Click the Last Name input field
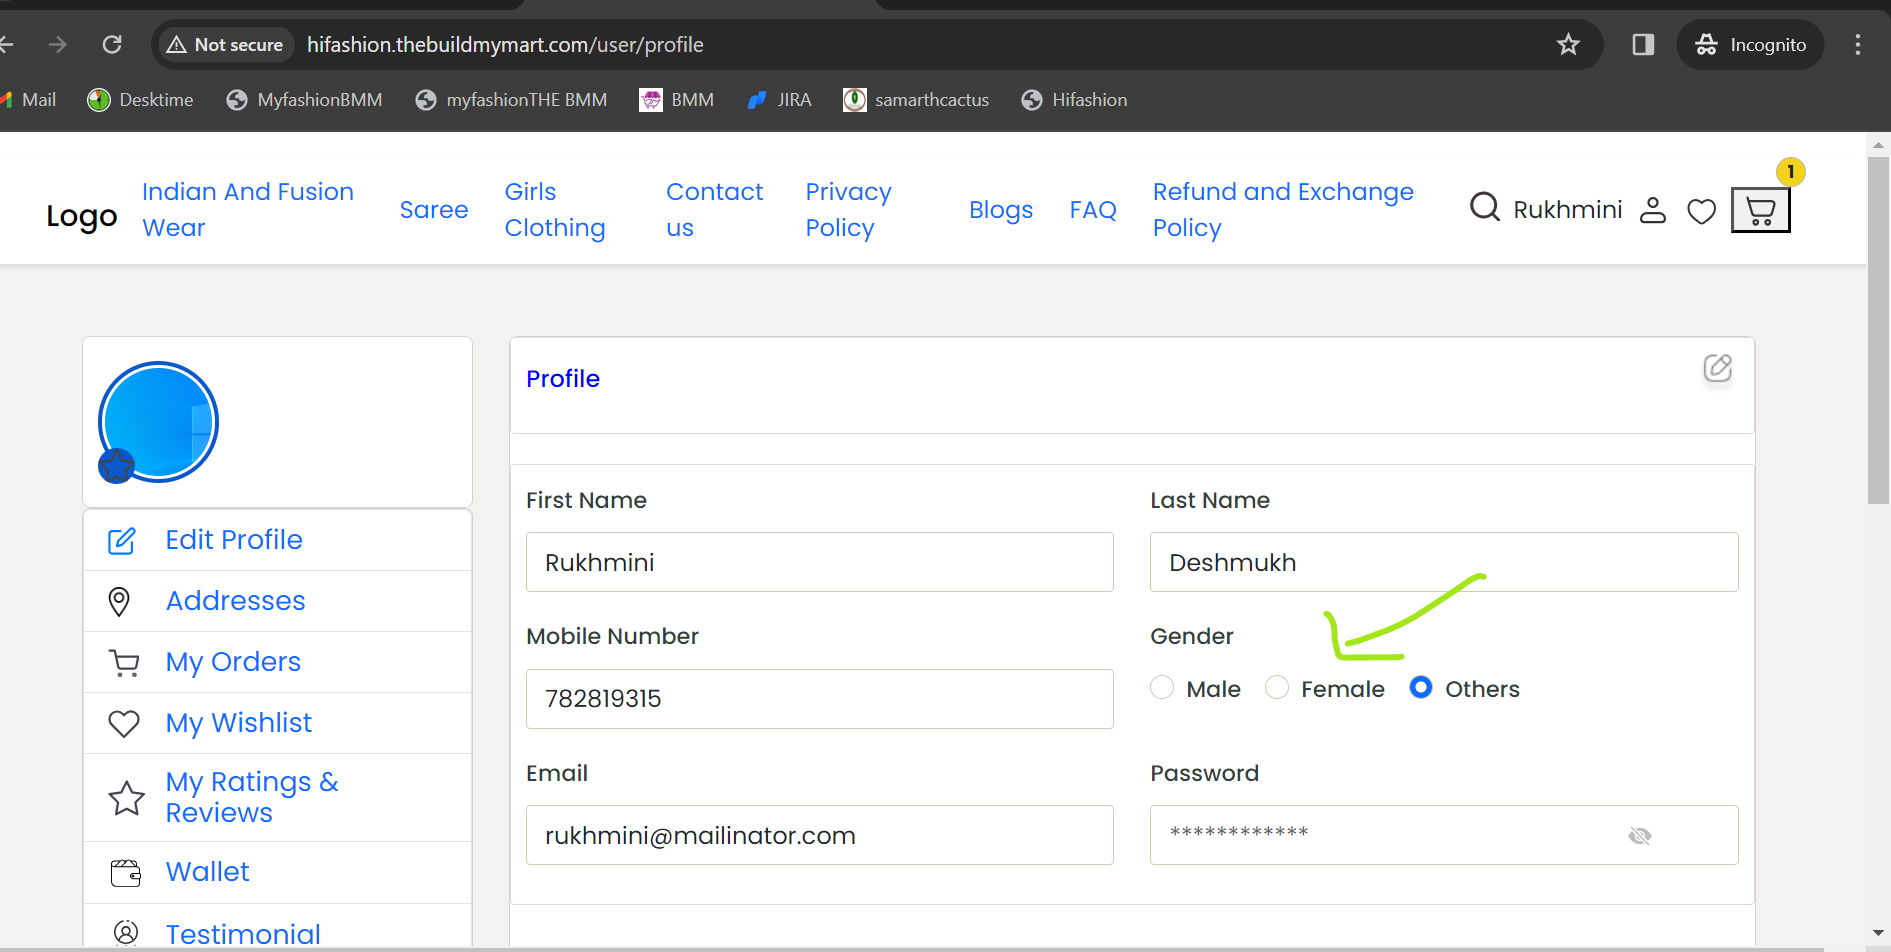 pyautogui.click(x=1444, y=562)
